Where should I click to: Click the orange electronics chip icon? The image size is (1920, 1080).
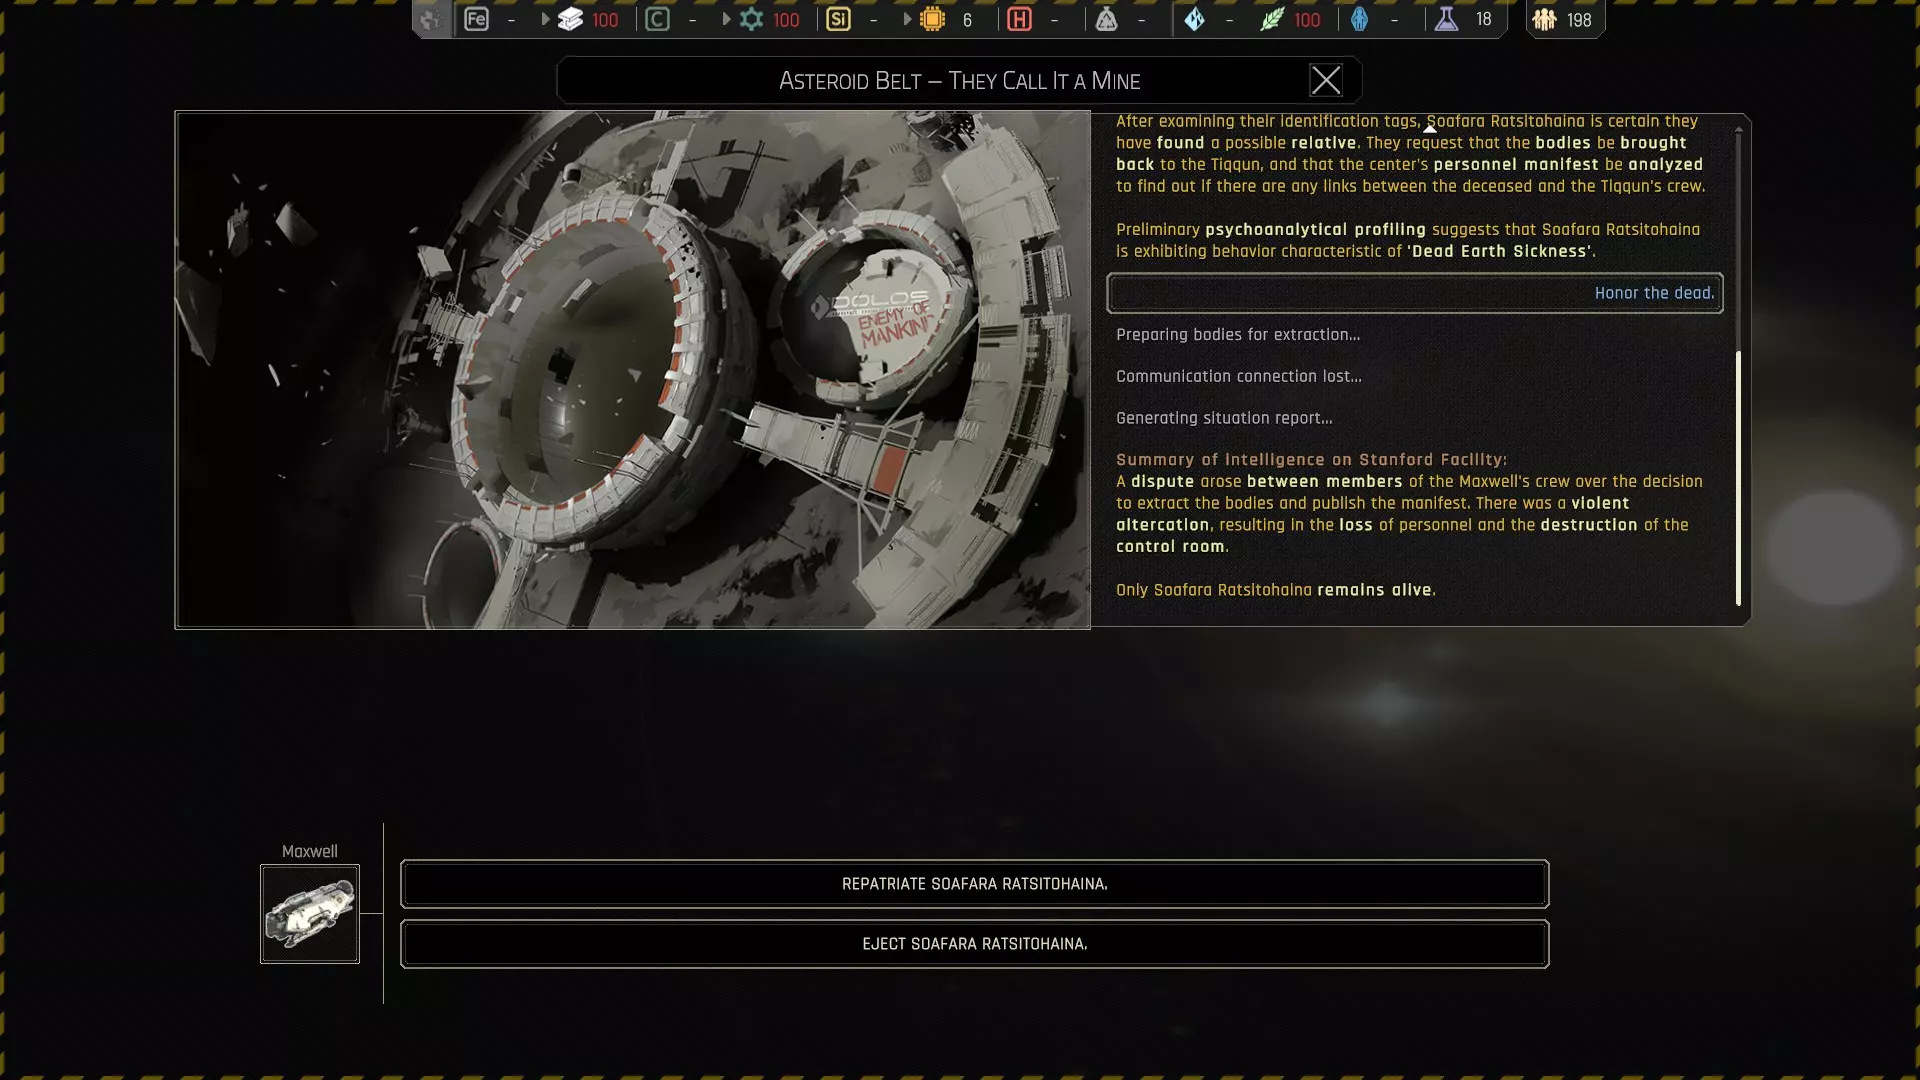932,19
